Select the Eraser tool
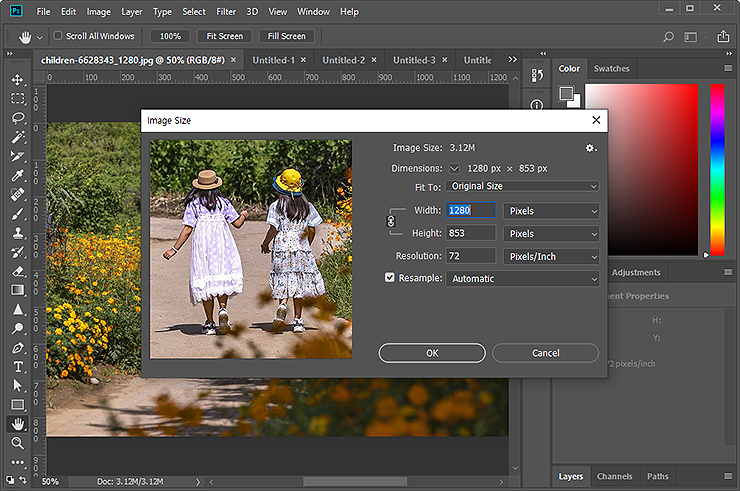Viewport: 740px width, 491px height. click(18, 271)
